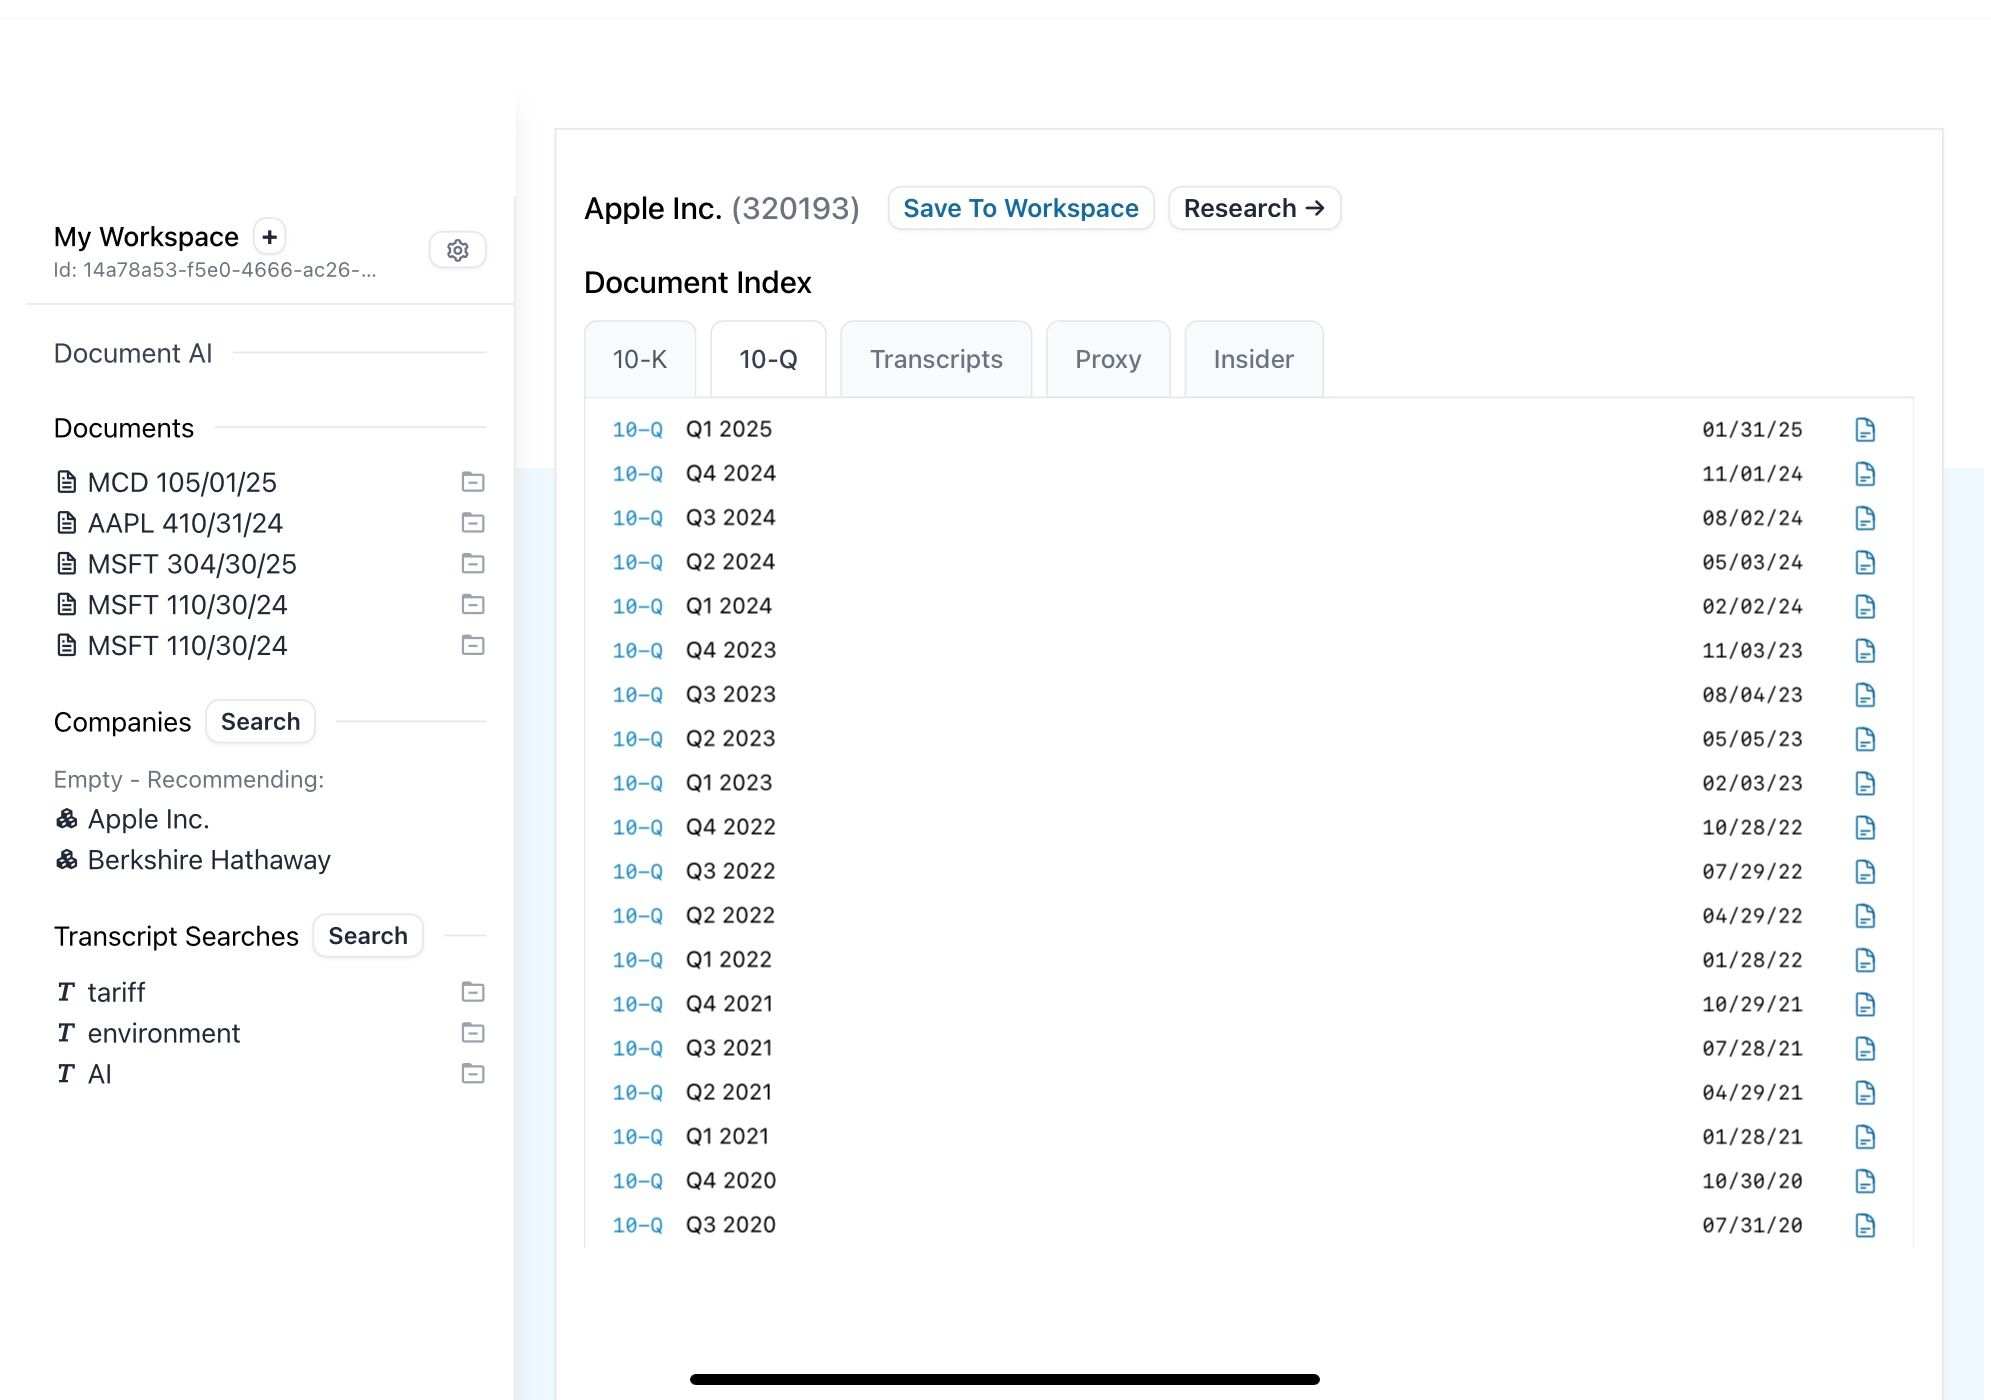Click the Search button next to Transcript Searches
Image resolution: width=1991 pixels, height=1400 pixels.
pos(368,936)
